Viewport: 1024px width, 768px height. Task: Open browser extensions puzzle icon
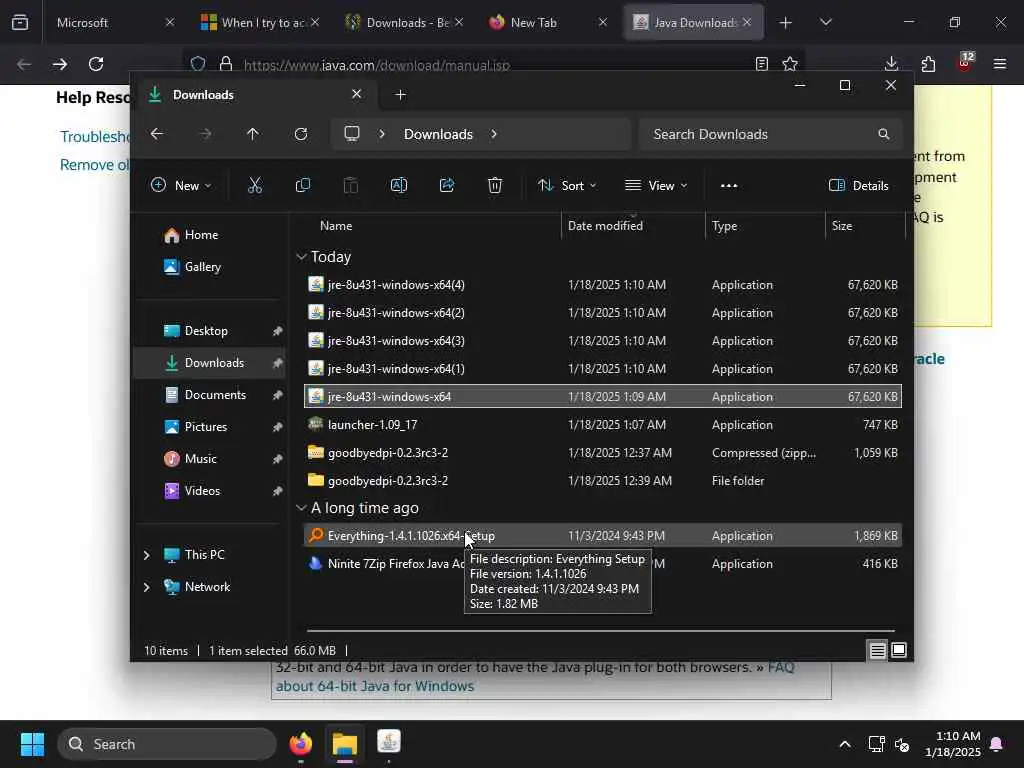point(928,64)
